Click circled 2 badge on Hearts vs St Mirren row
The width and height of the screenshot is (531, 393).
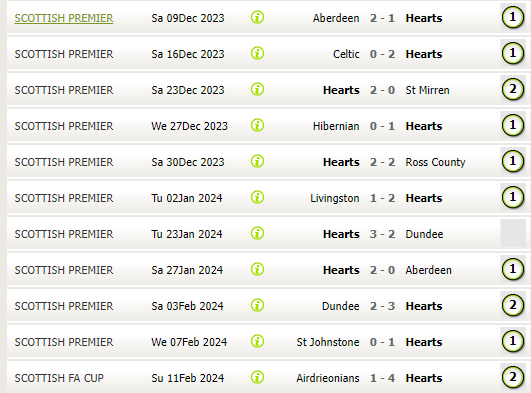(x=513, y=89)
